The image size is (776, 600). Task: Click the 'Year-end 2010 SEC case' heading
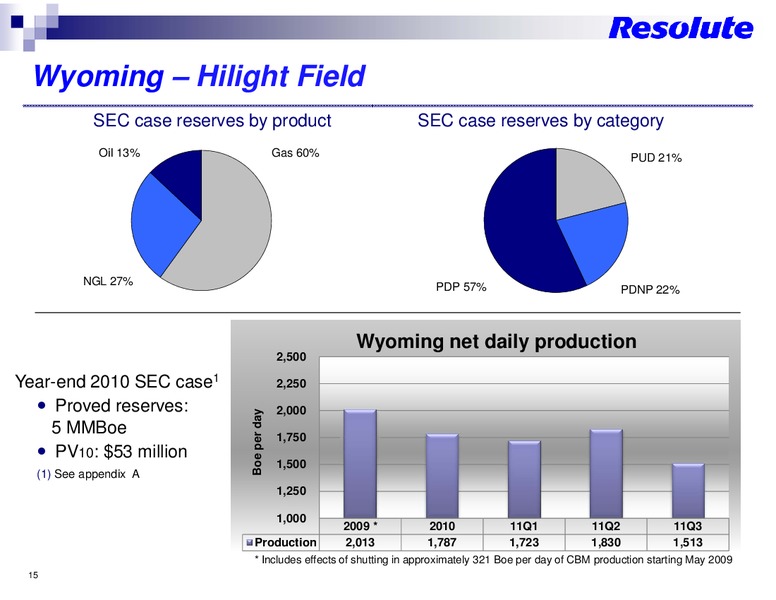coord(117,381)
